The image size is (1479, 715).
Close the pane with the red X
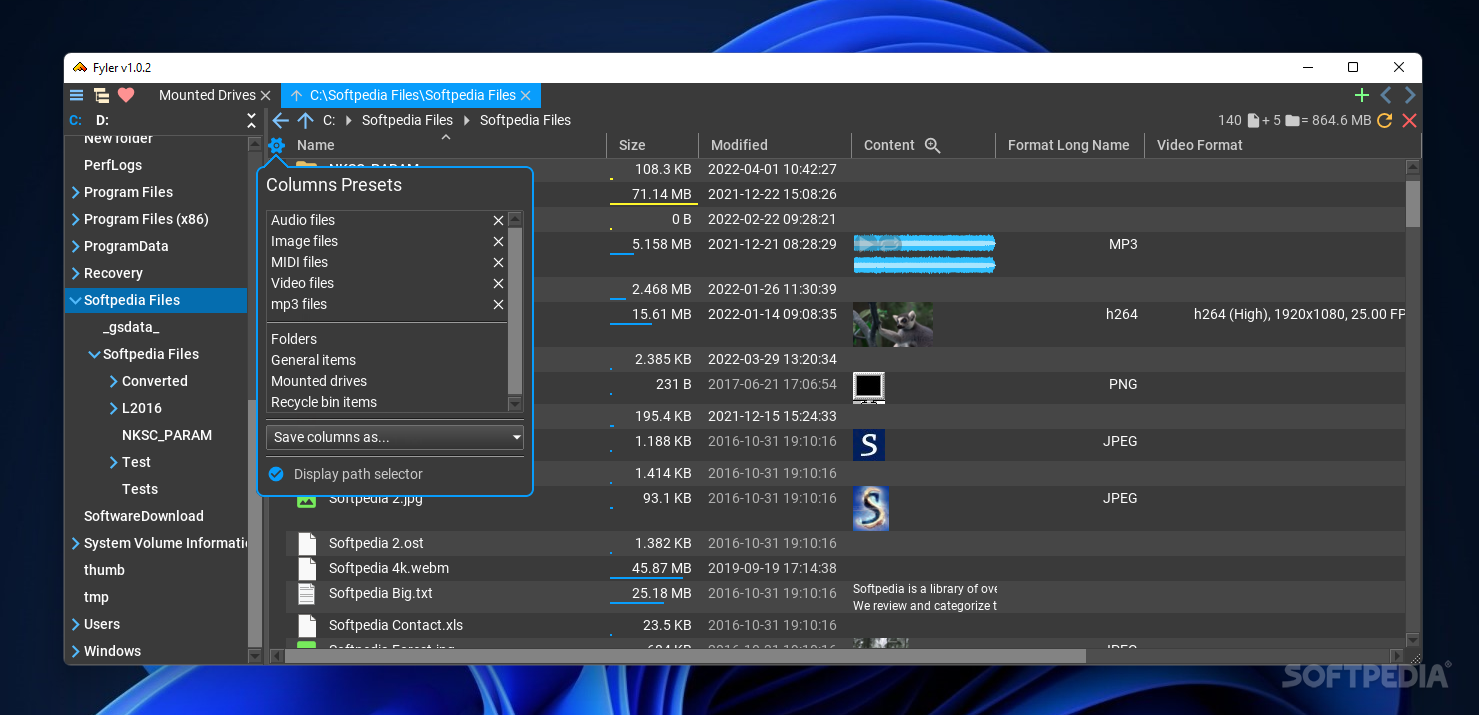[1410, 120]
